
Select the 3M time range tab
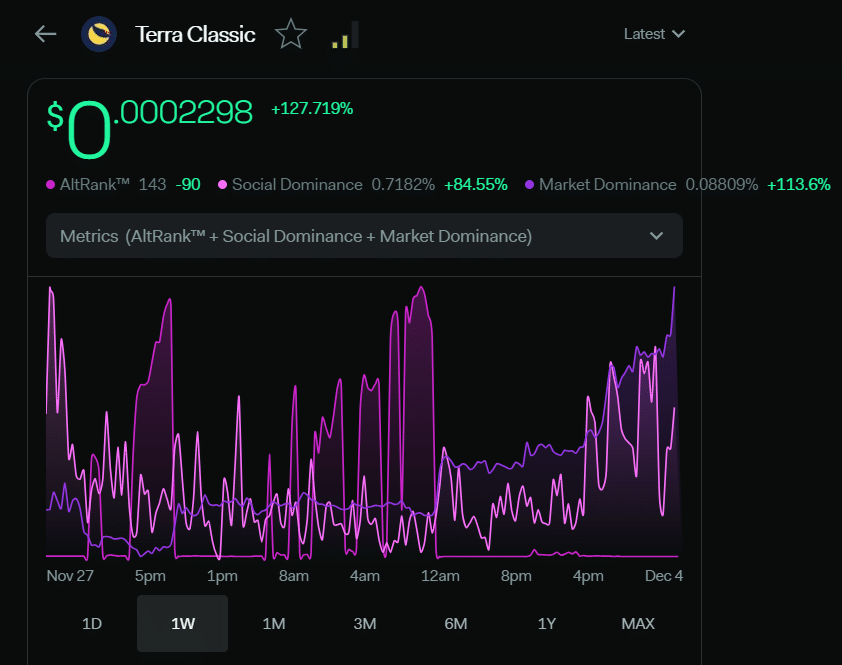(x=365, y=624)
